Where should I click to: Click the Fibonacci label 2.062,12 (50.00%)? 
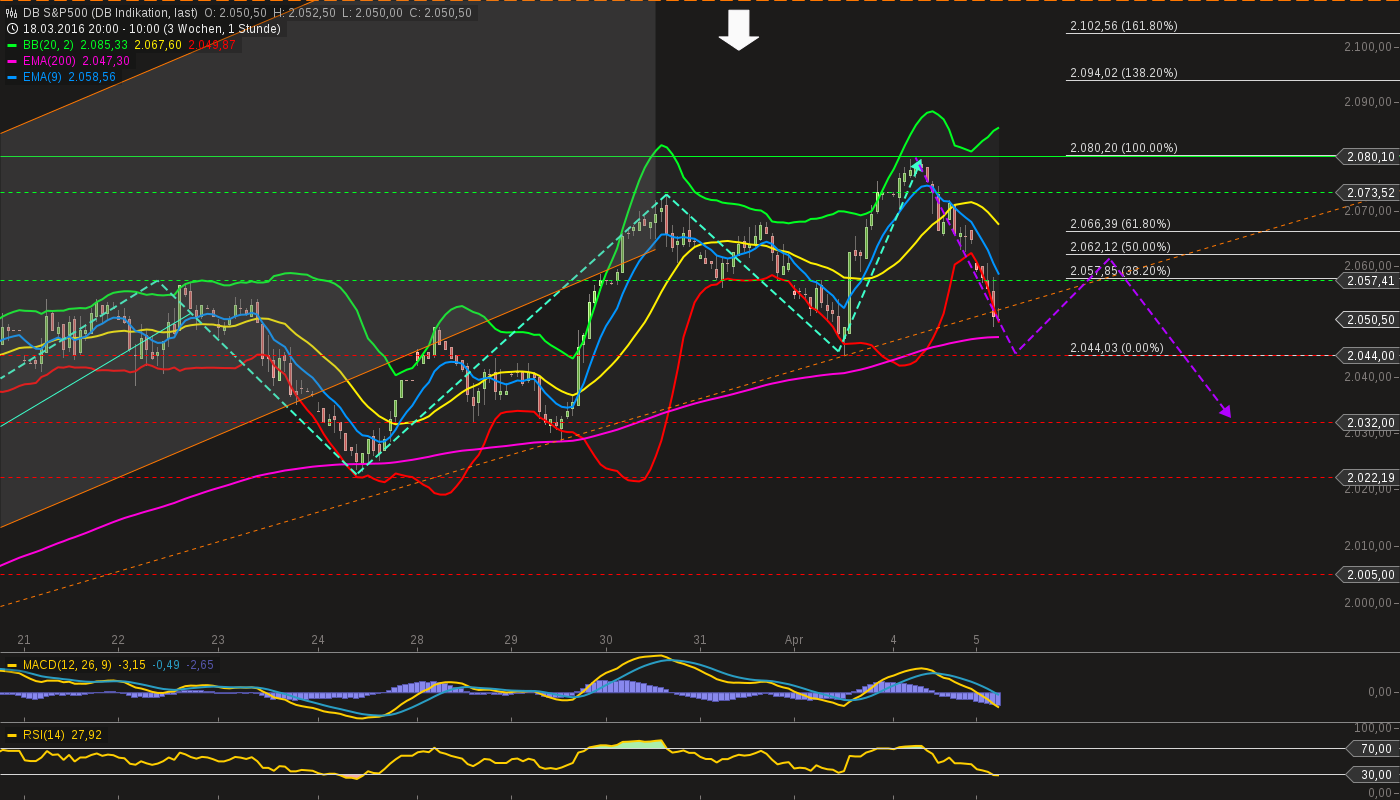point(1120,247)
